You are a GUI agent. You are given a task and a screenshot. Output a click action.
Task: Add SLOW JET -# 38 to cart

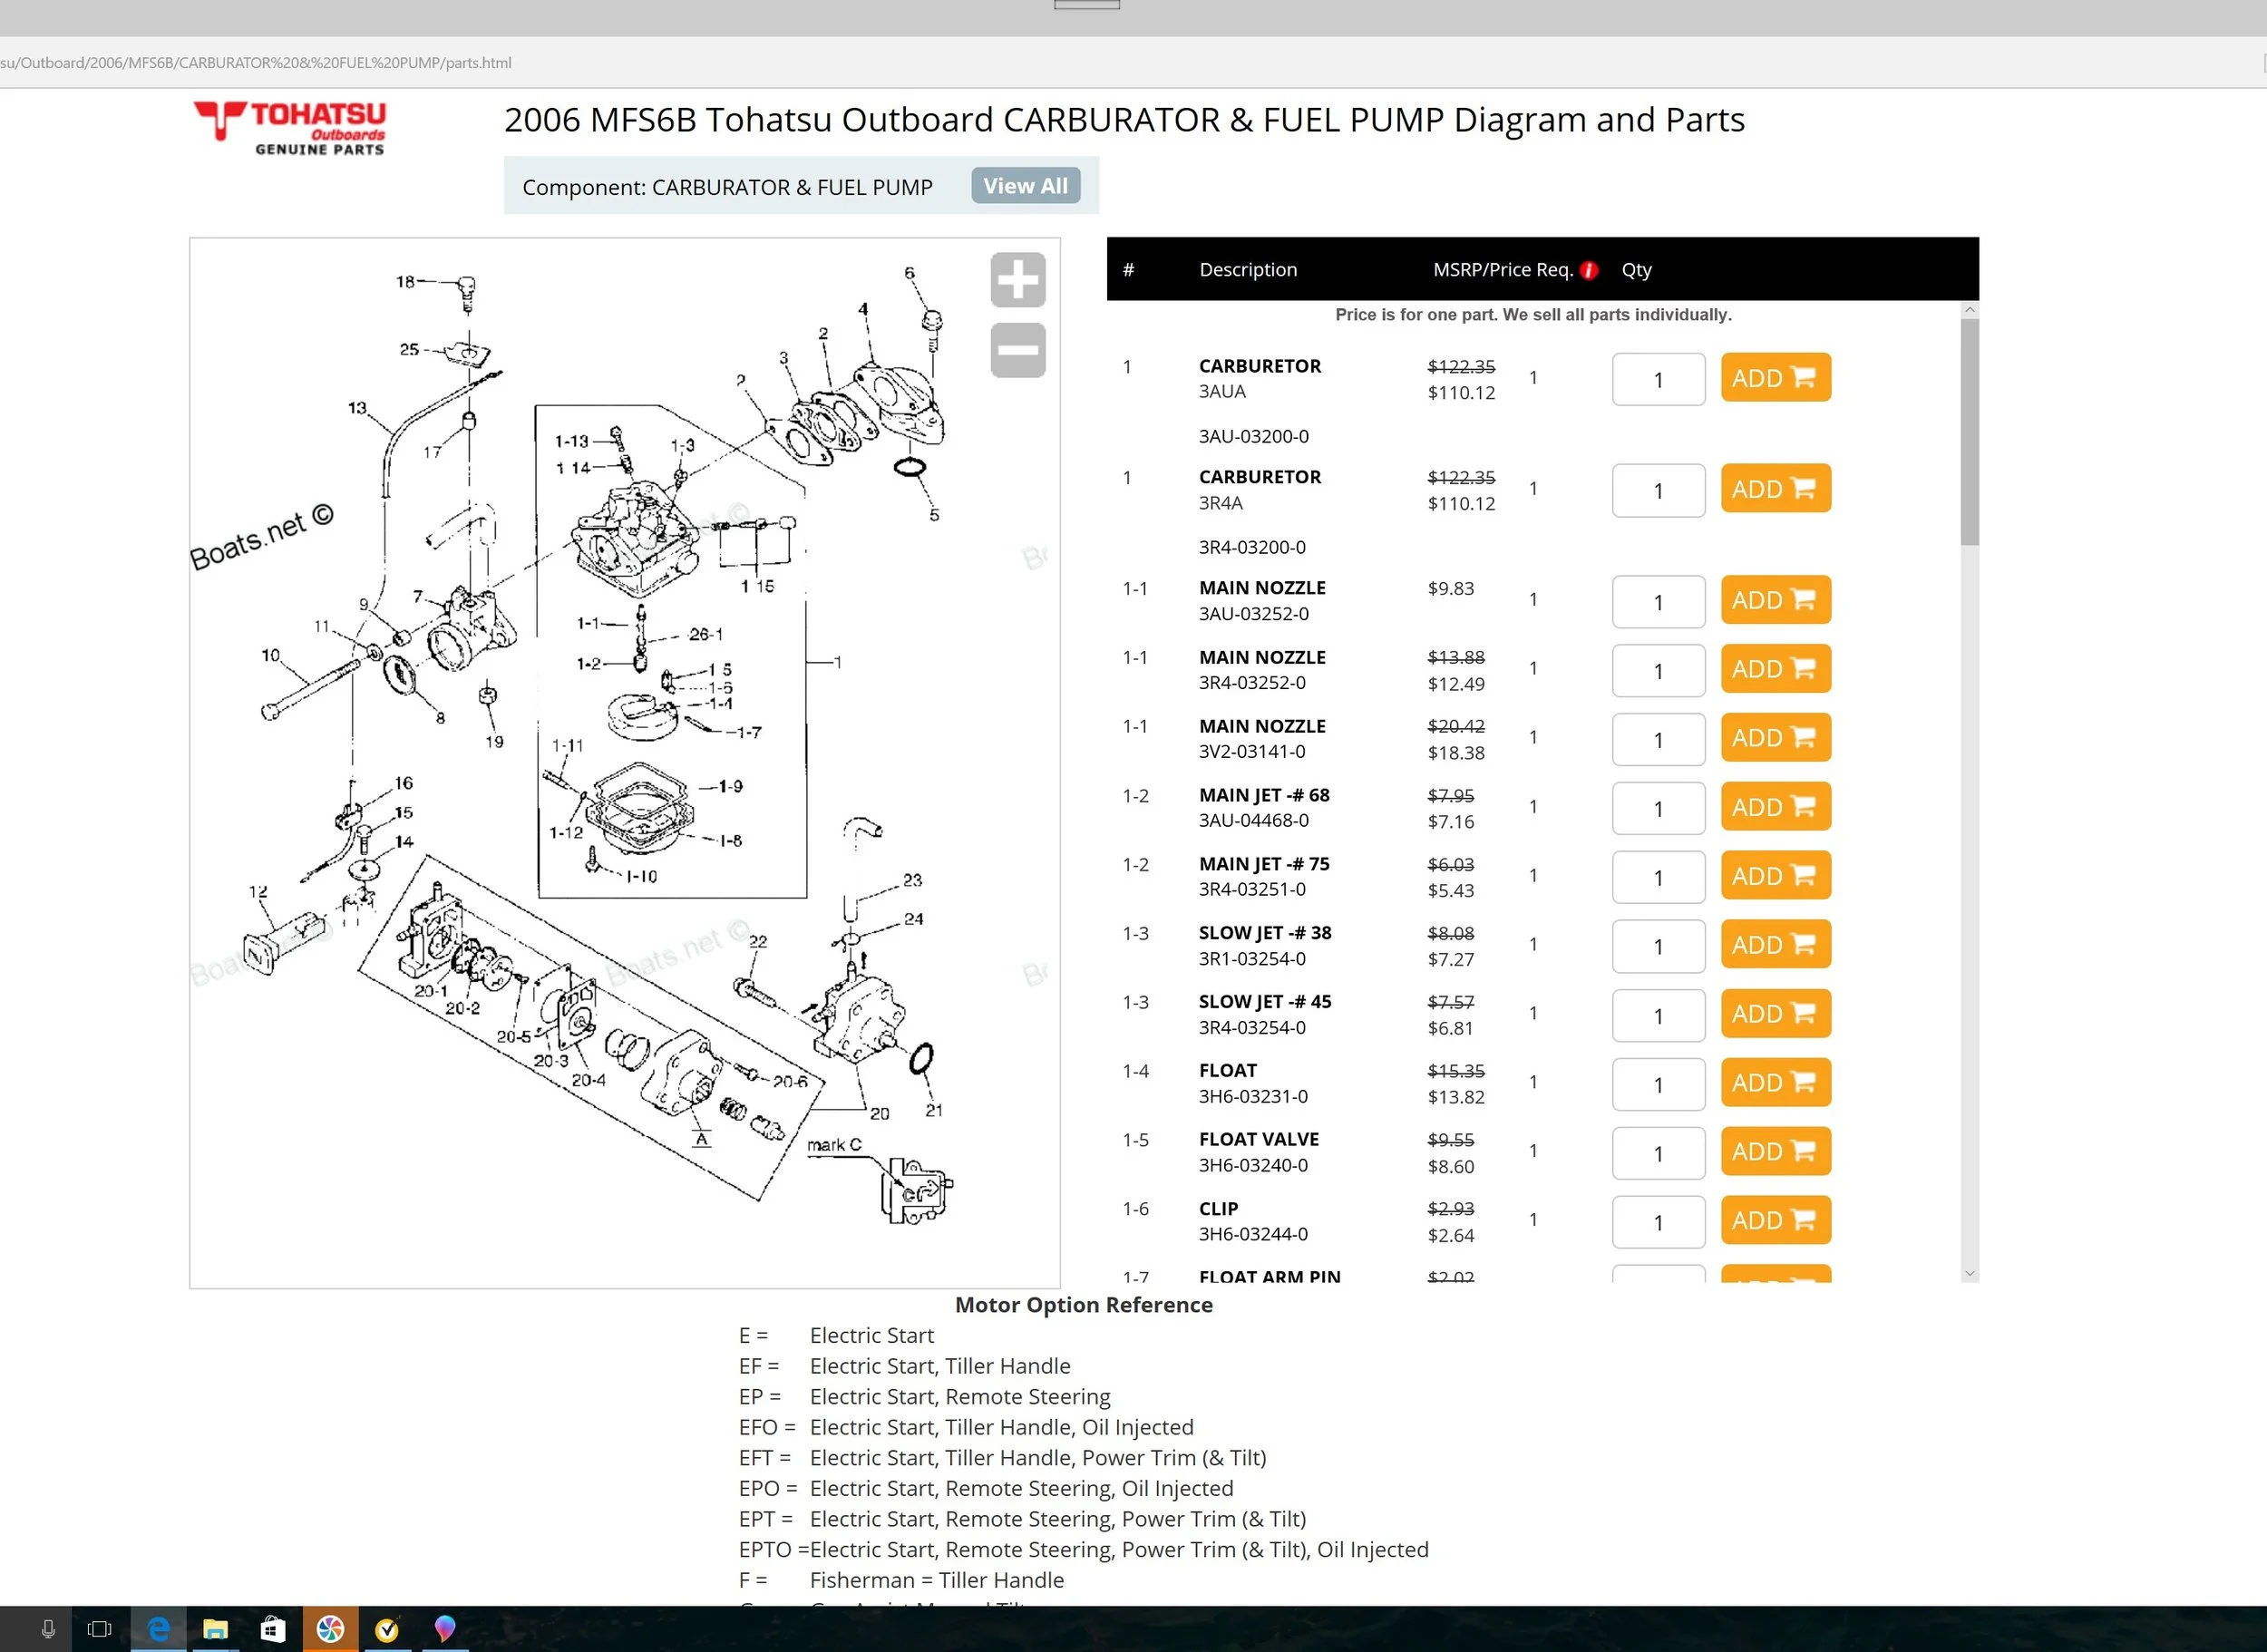[1775, 945]
